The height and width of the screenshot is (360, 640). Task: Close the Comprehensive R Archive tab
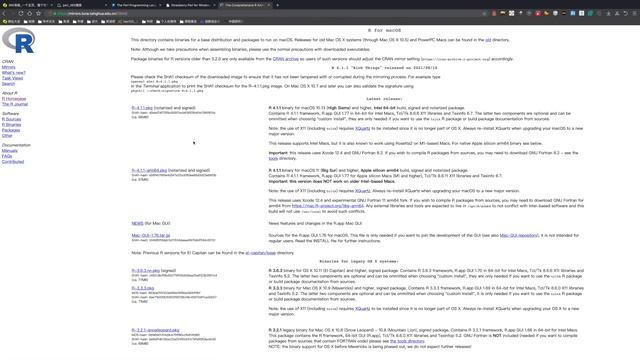coord(269,5)
